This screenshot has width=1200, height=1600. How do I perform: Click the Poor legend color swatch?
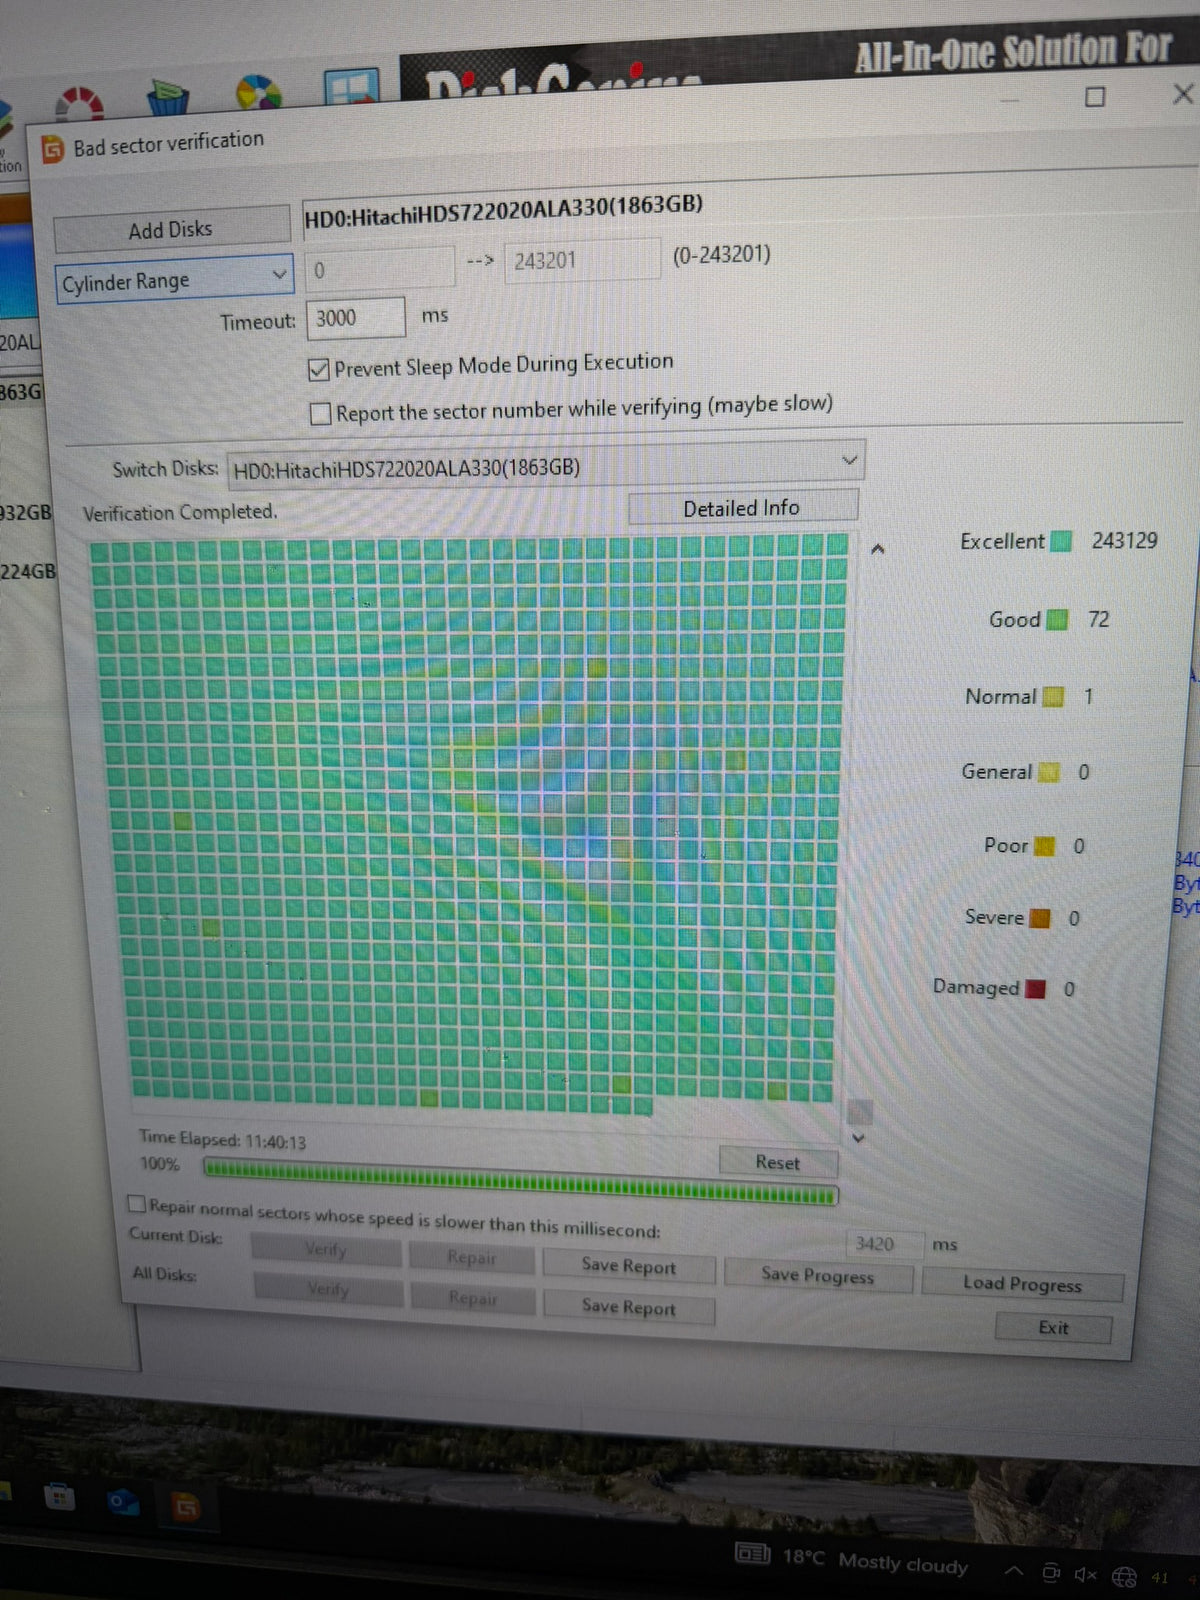1045,846
